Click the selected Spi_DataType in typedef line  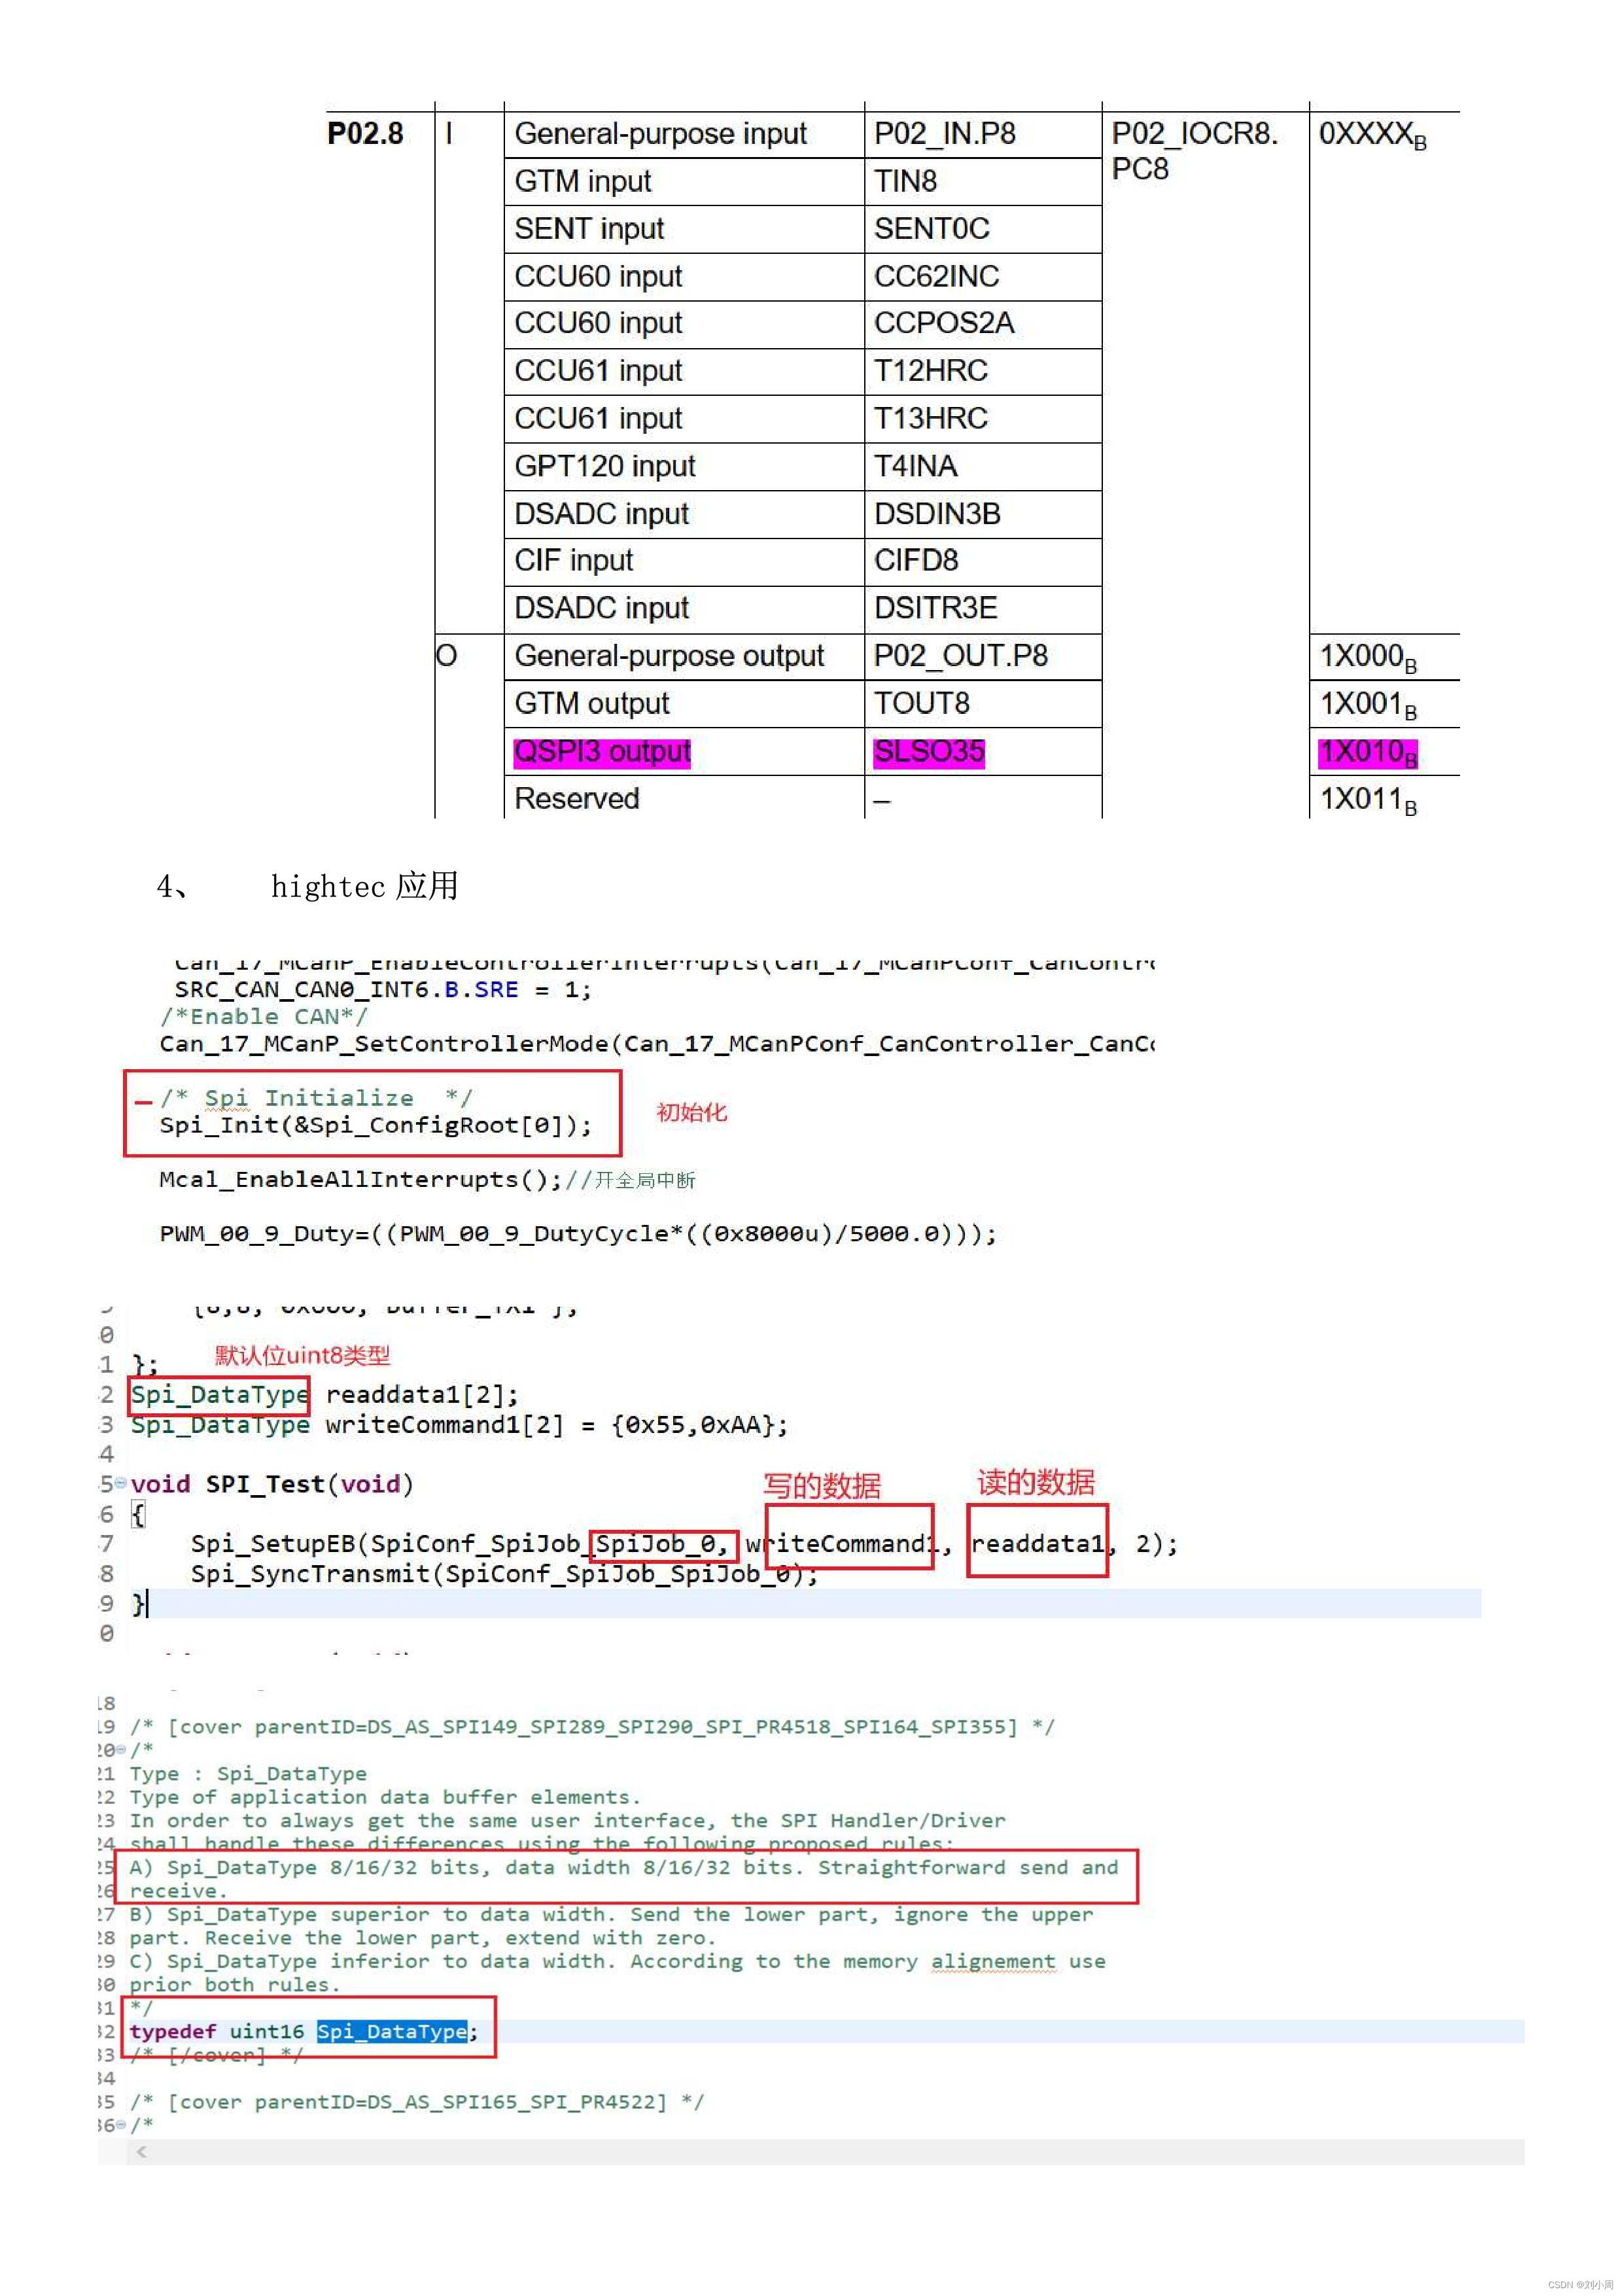(x=392, y=2032)
